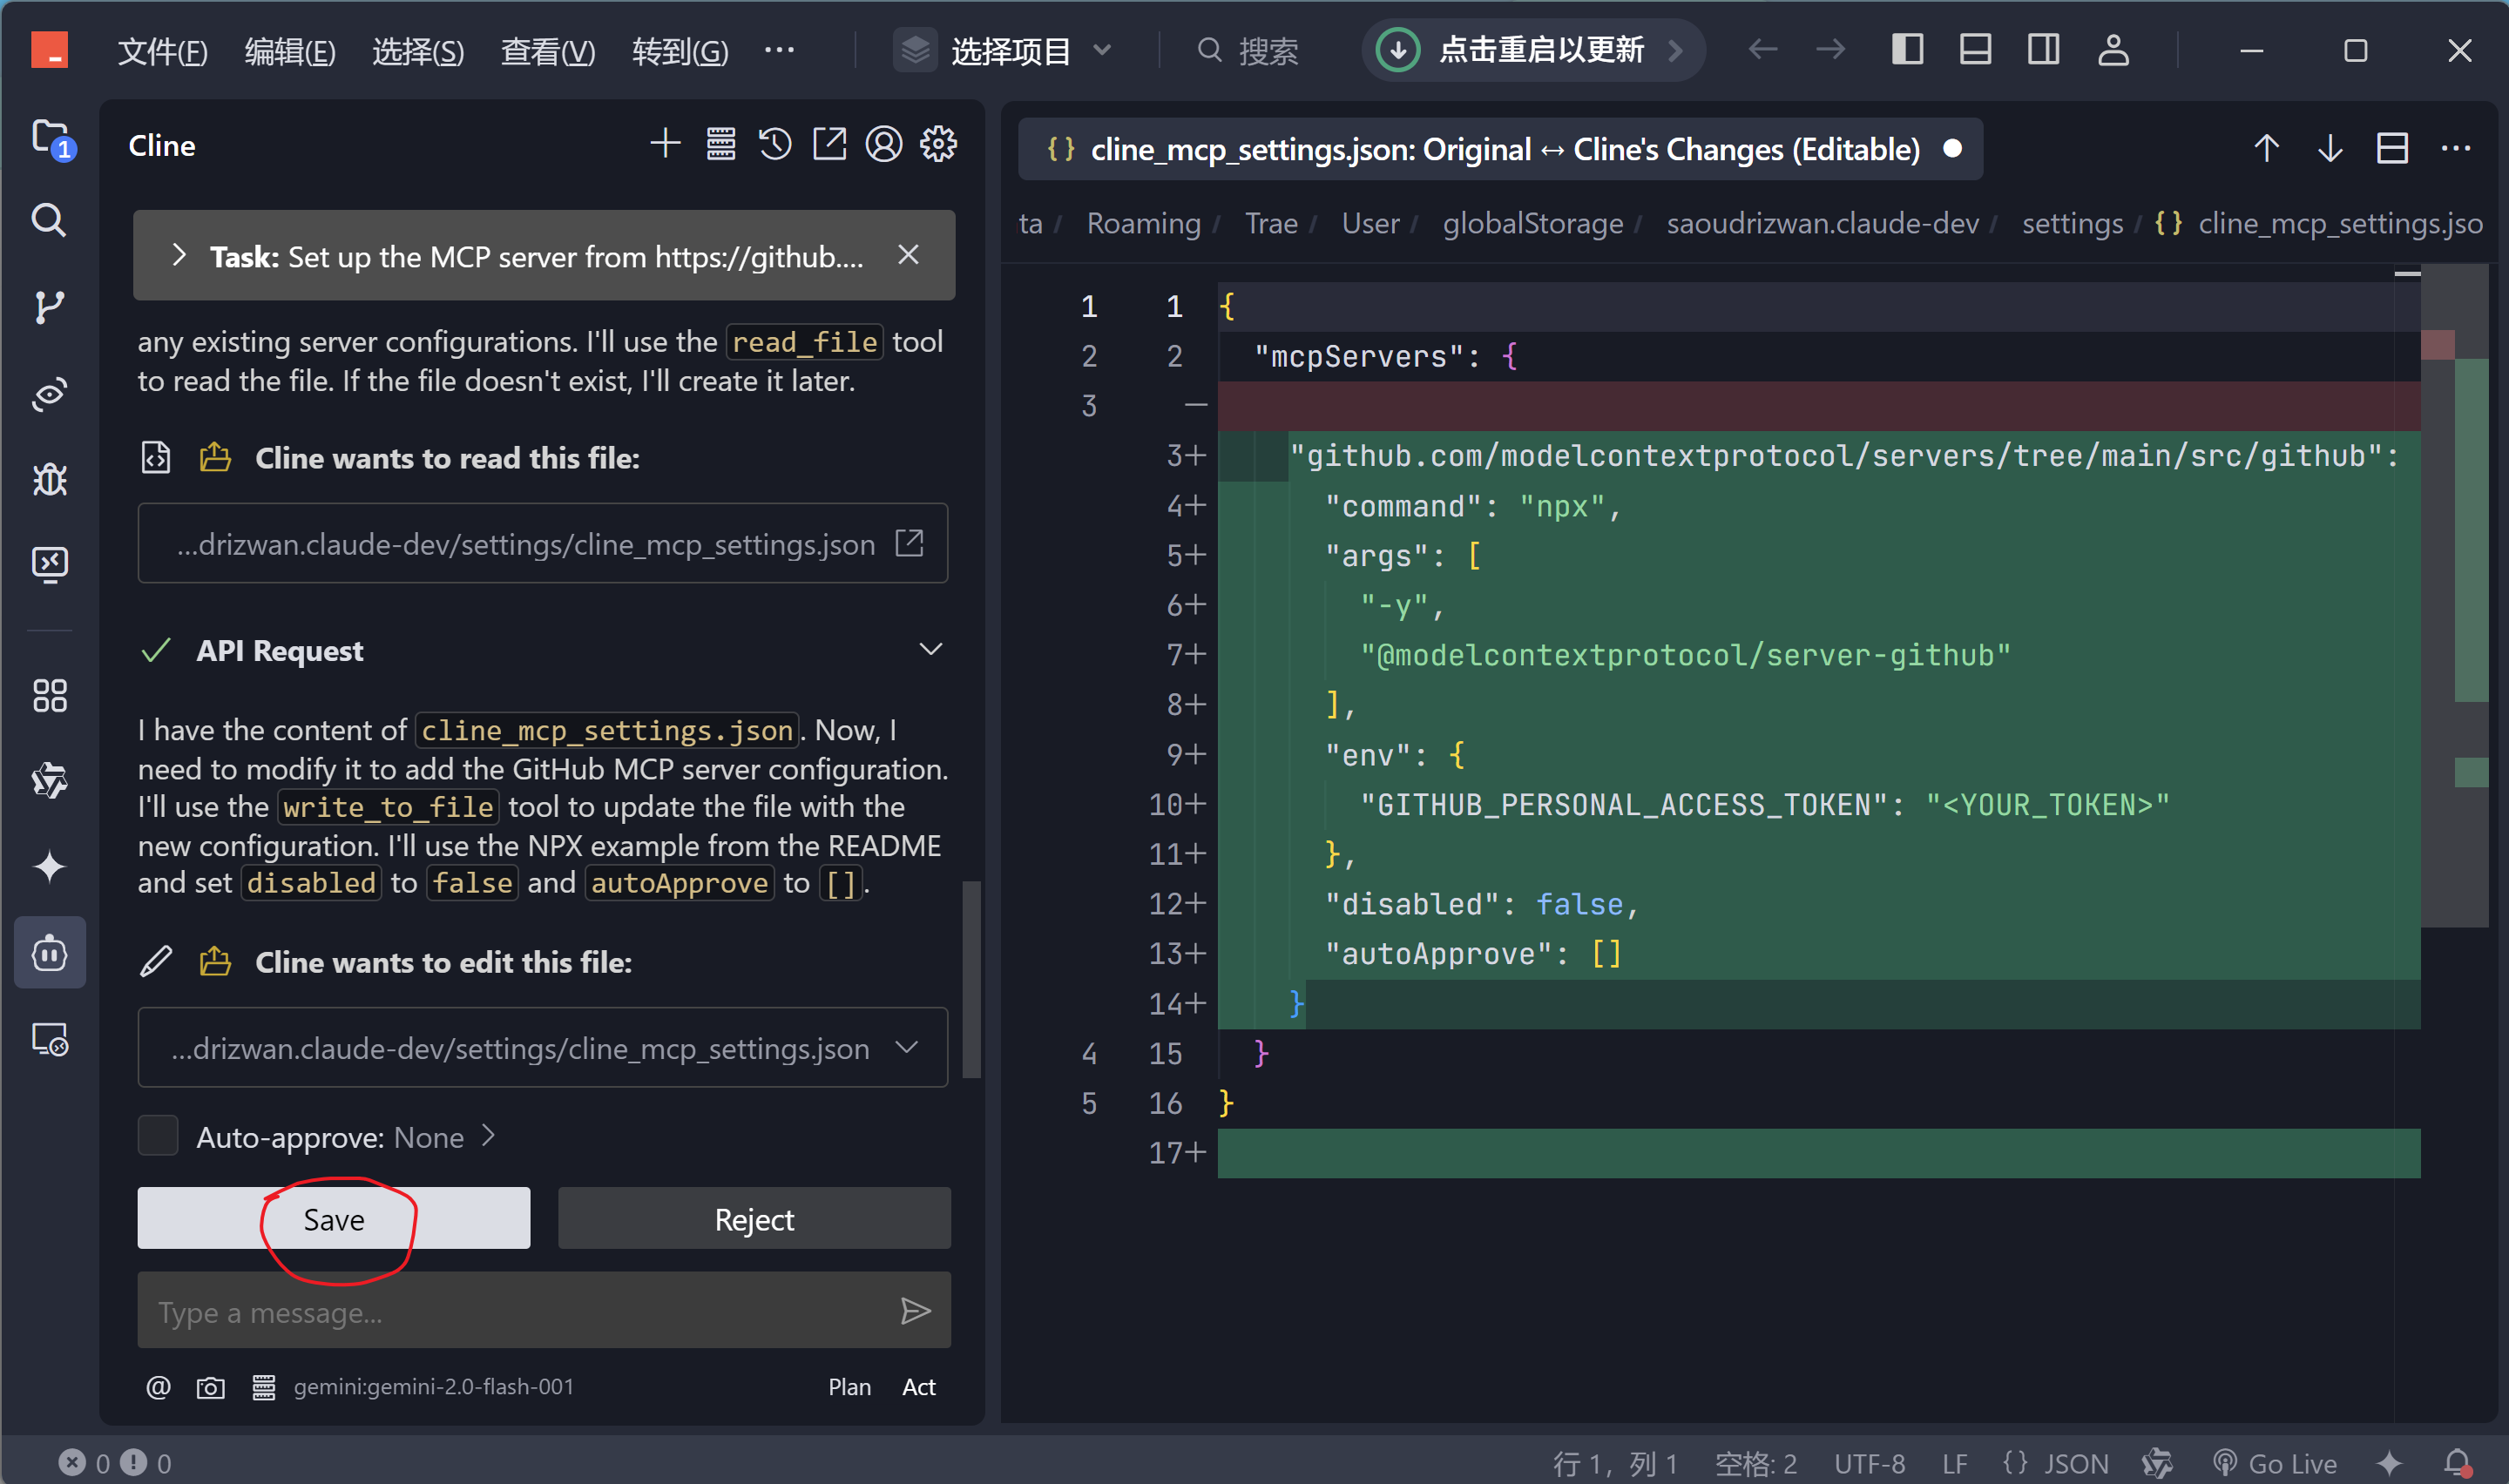This screenshot has width=2509, height=1484.
Task: Open source control in activity bar
Action: point(49,306)
